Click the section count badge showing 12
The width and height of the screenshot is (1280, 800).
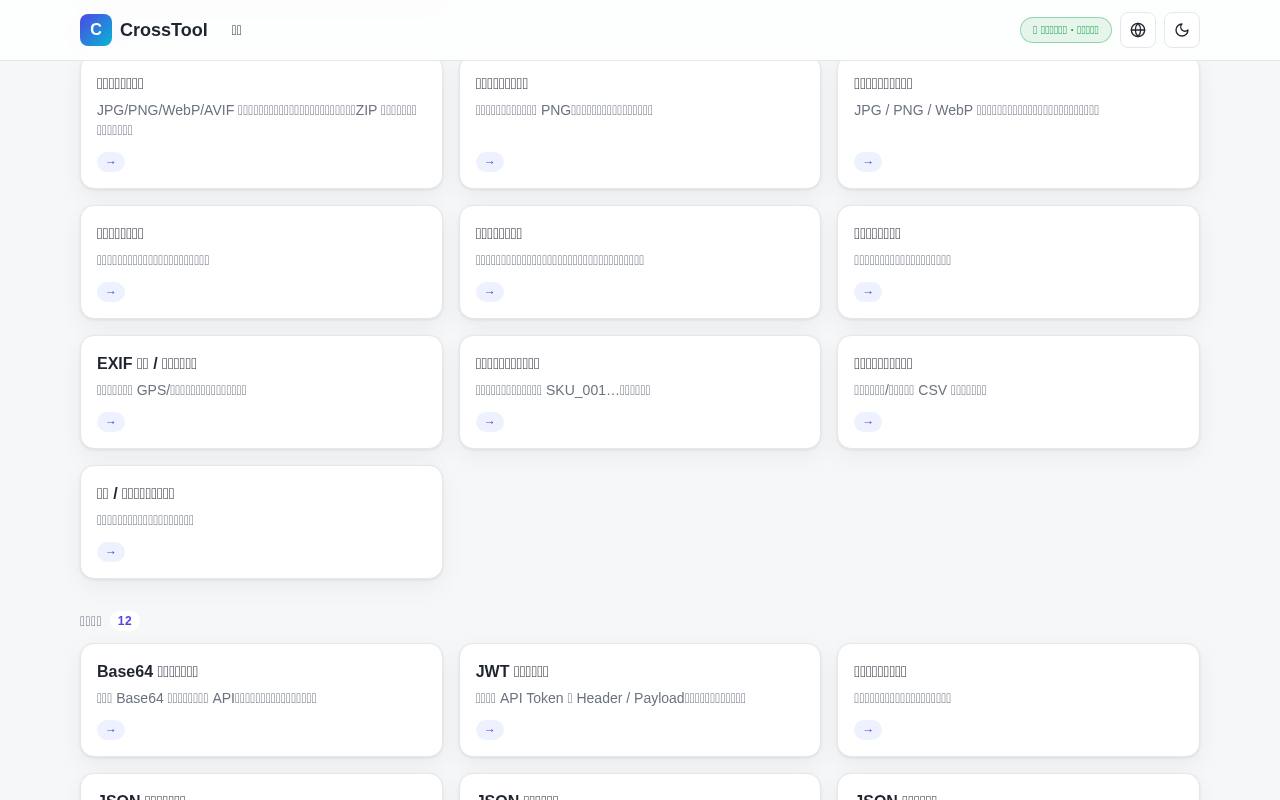click(x=125, y=621)
